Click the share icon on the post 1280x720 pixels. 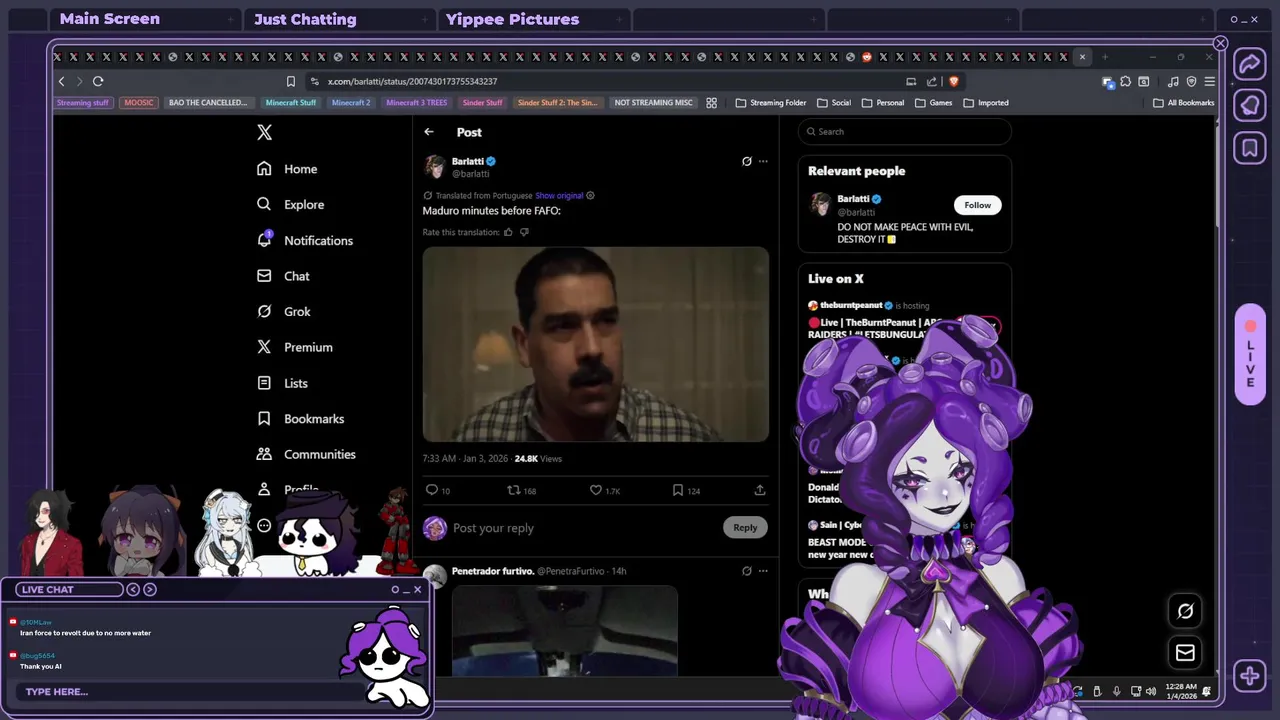(760, 490)
